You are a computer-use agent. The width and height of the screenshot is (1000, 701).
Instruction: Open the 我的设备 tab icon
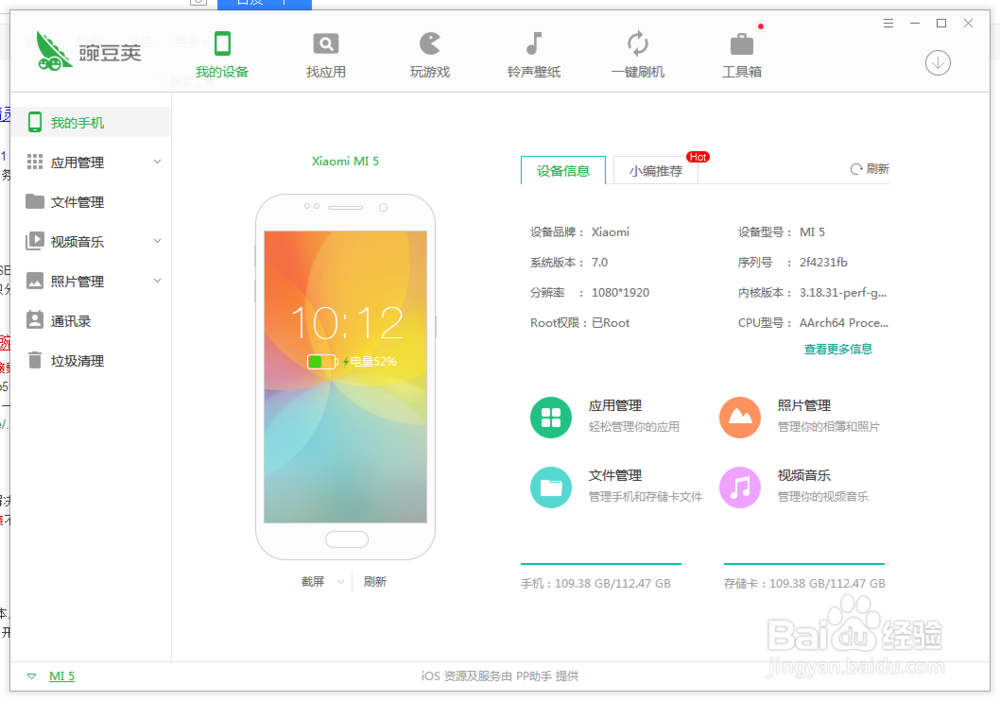pos(222,44)
